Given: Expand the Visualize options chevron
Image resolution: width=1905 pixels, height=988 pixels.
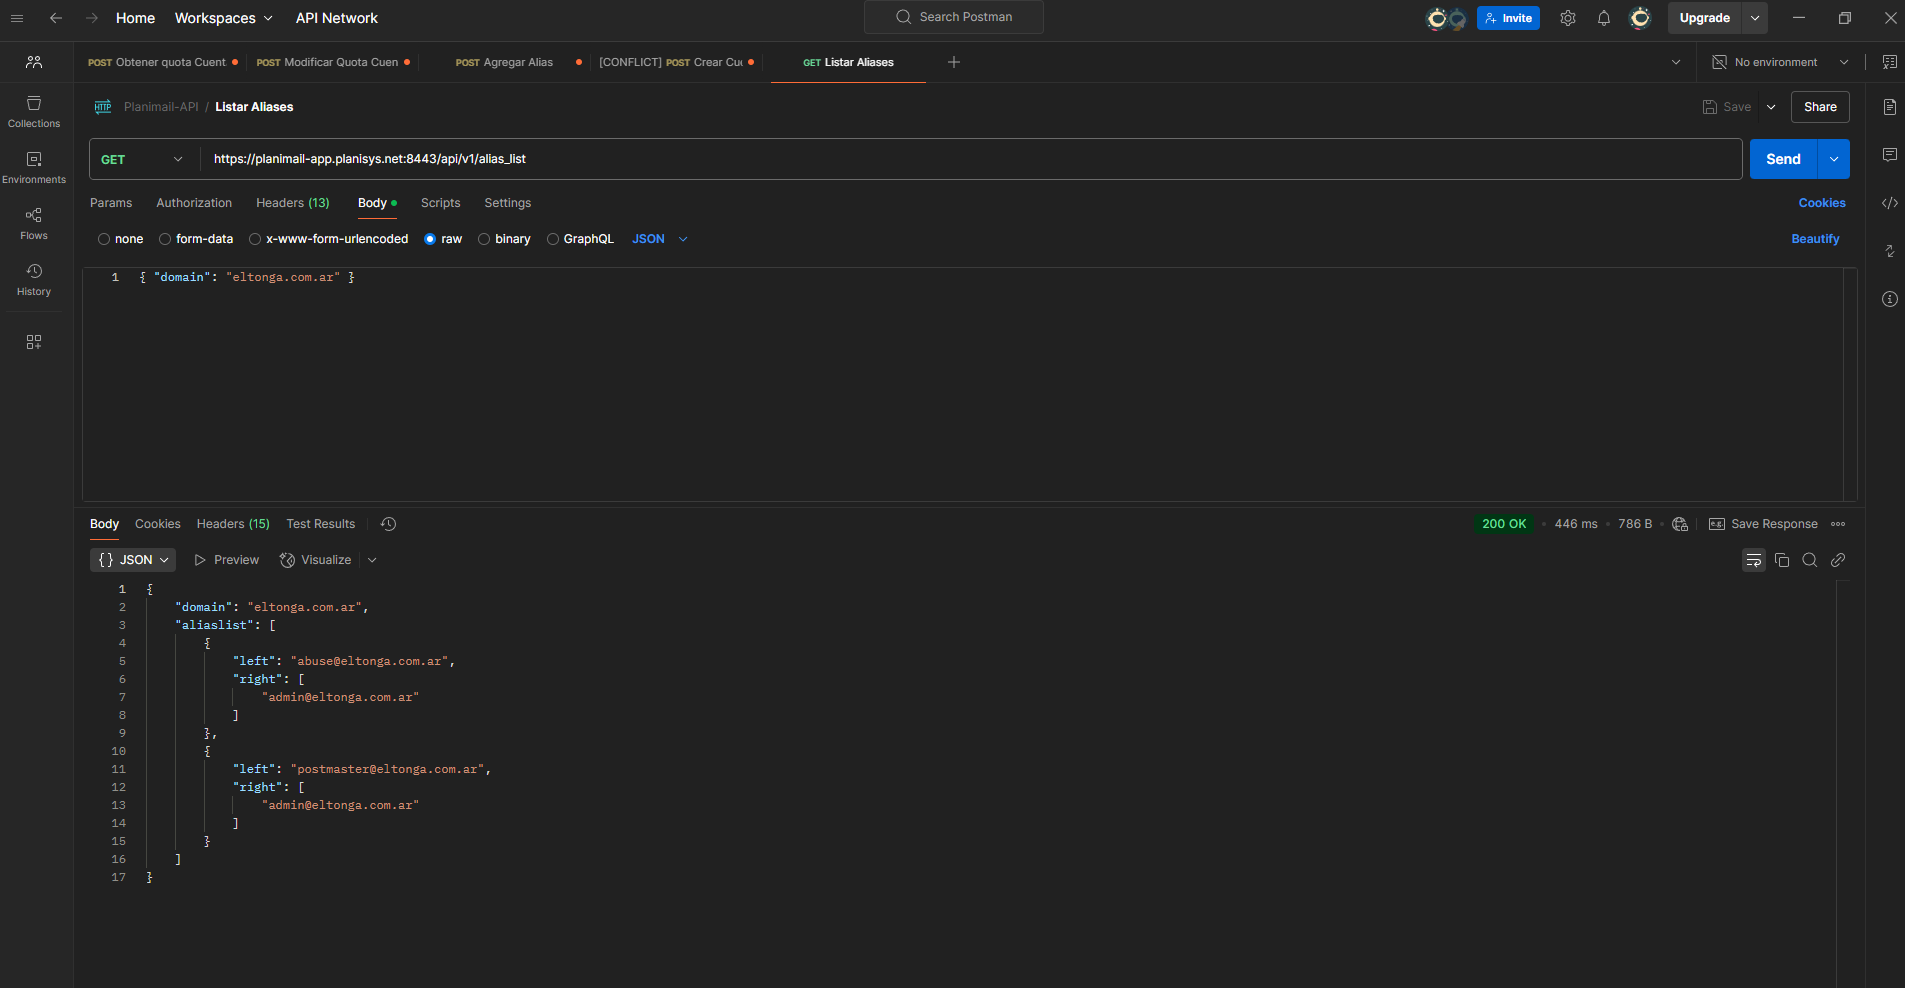Looking at the screenshot, I should [x=372, y=560].
